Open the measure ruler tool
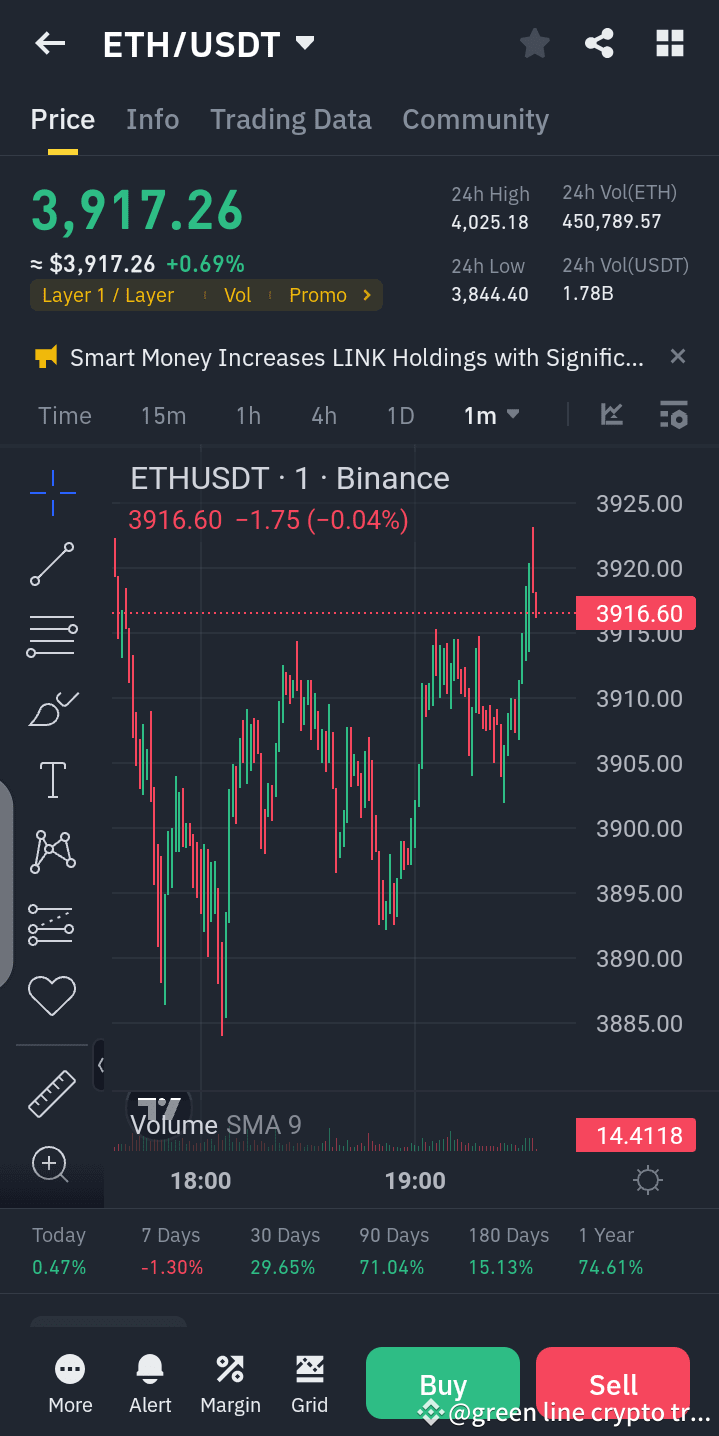Screen dimensions: 719x1436 coord(51,1093)
